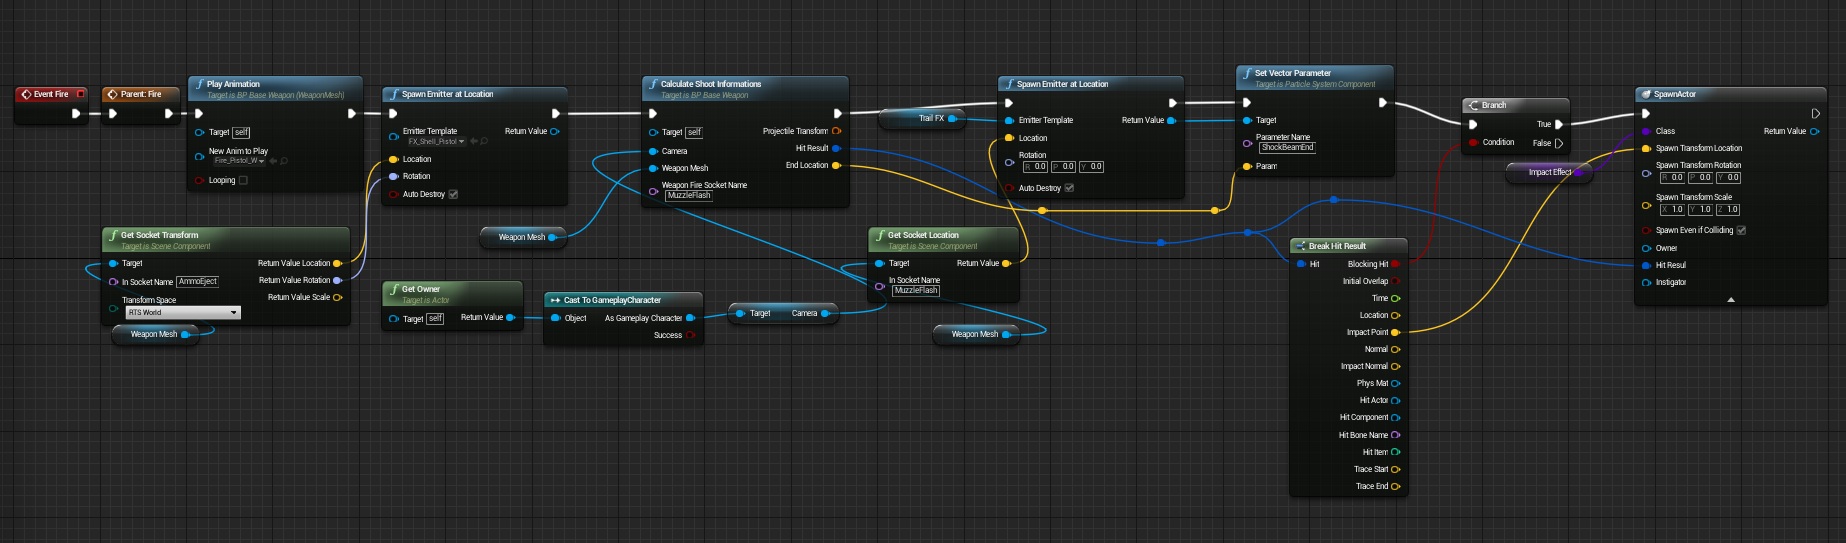Click the Play Animation Target self pin

(x=199, y=132)
